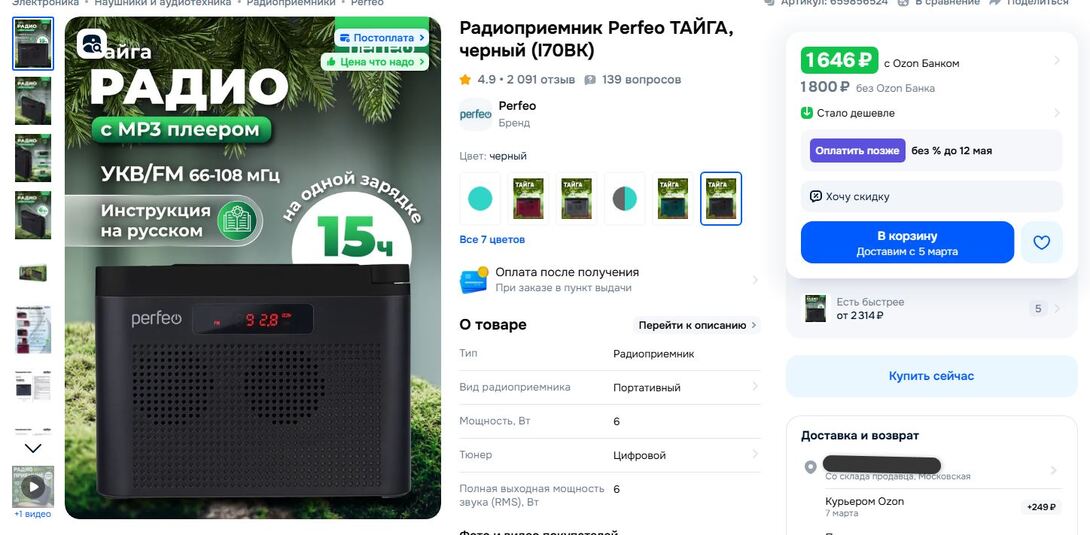1090x535 pixels.
Task: Open Наушники и аудиотехника breadcrumb
Action: pos(163,3)
